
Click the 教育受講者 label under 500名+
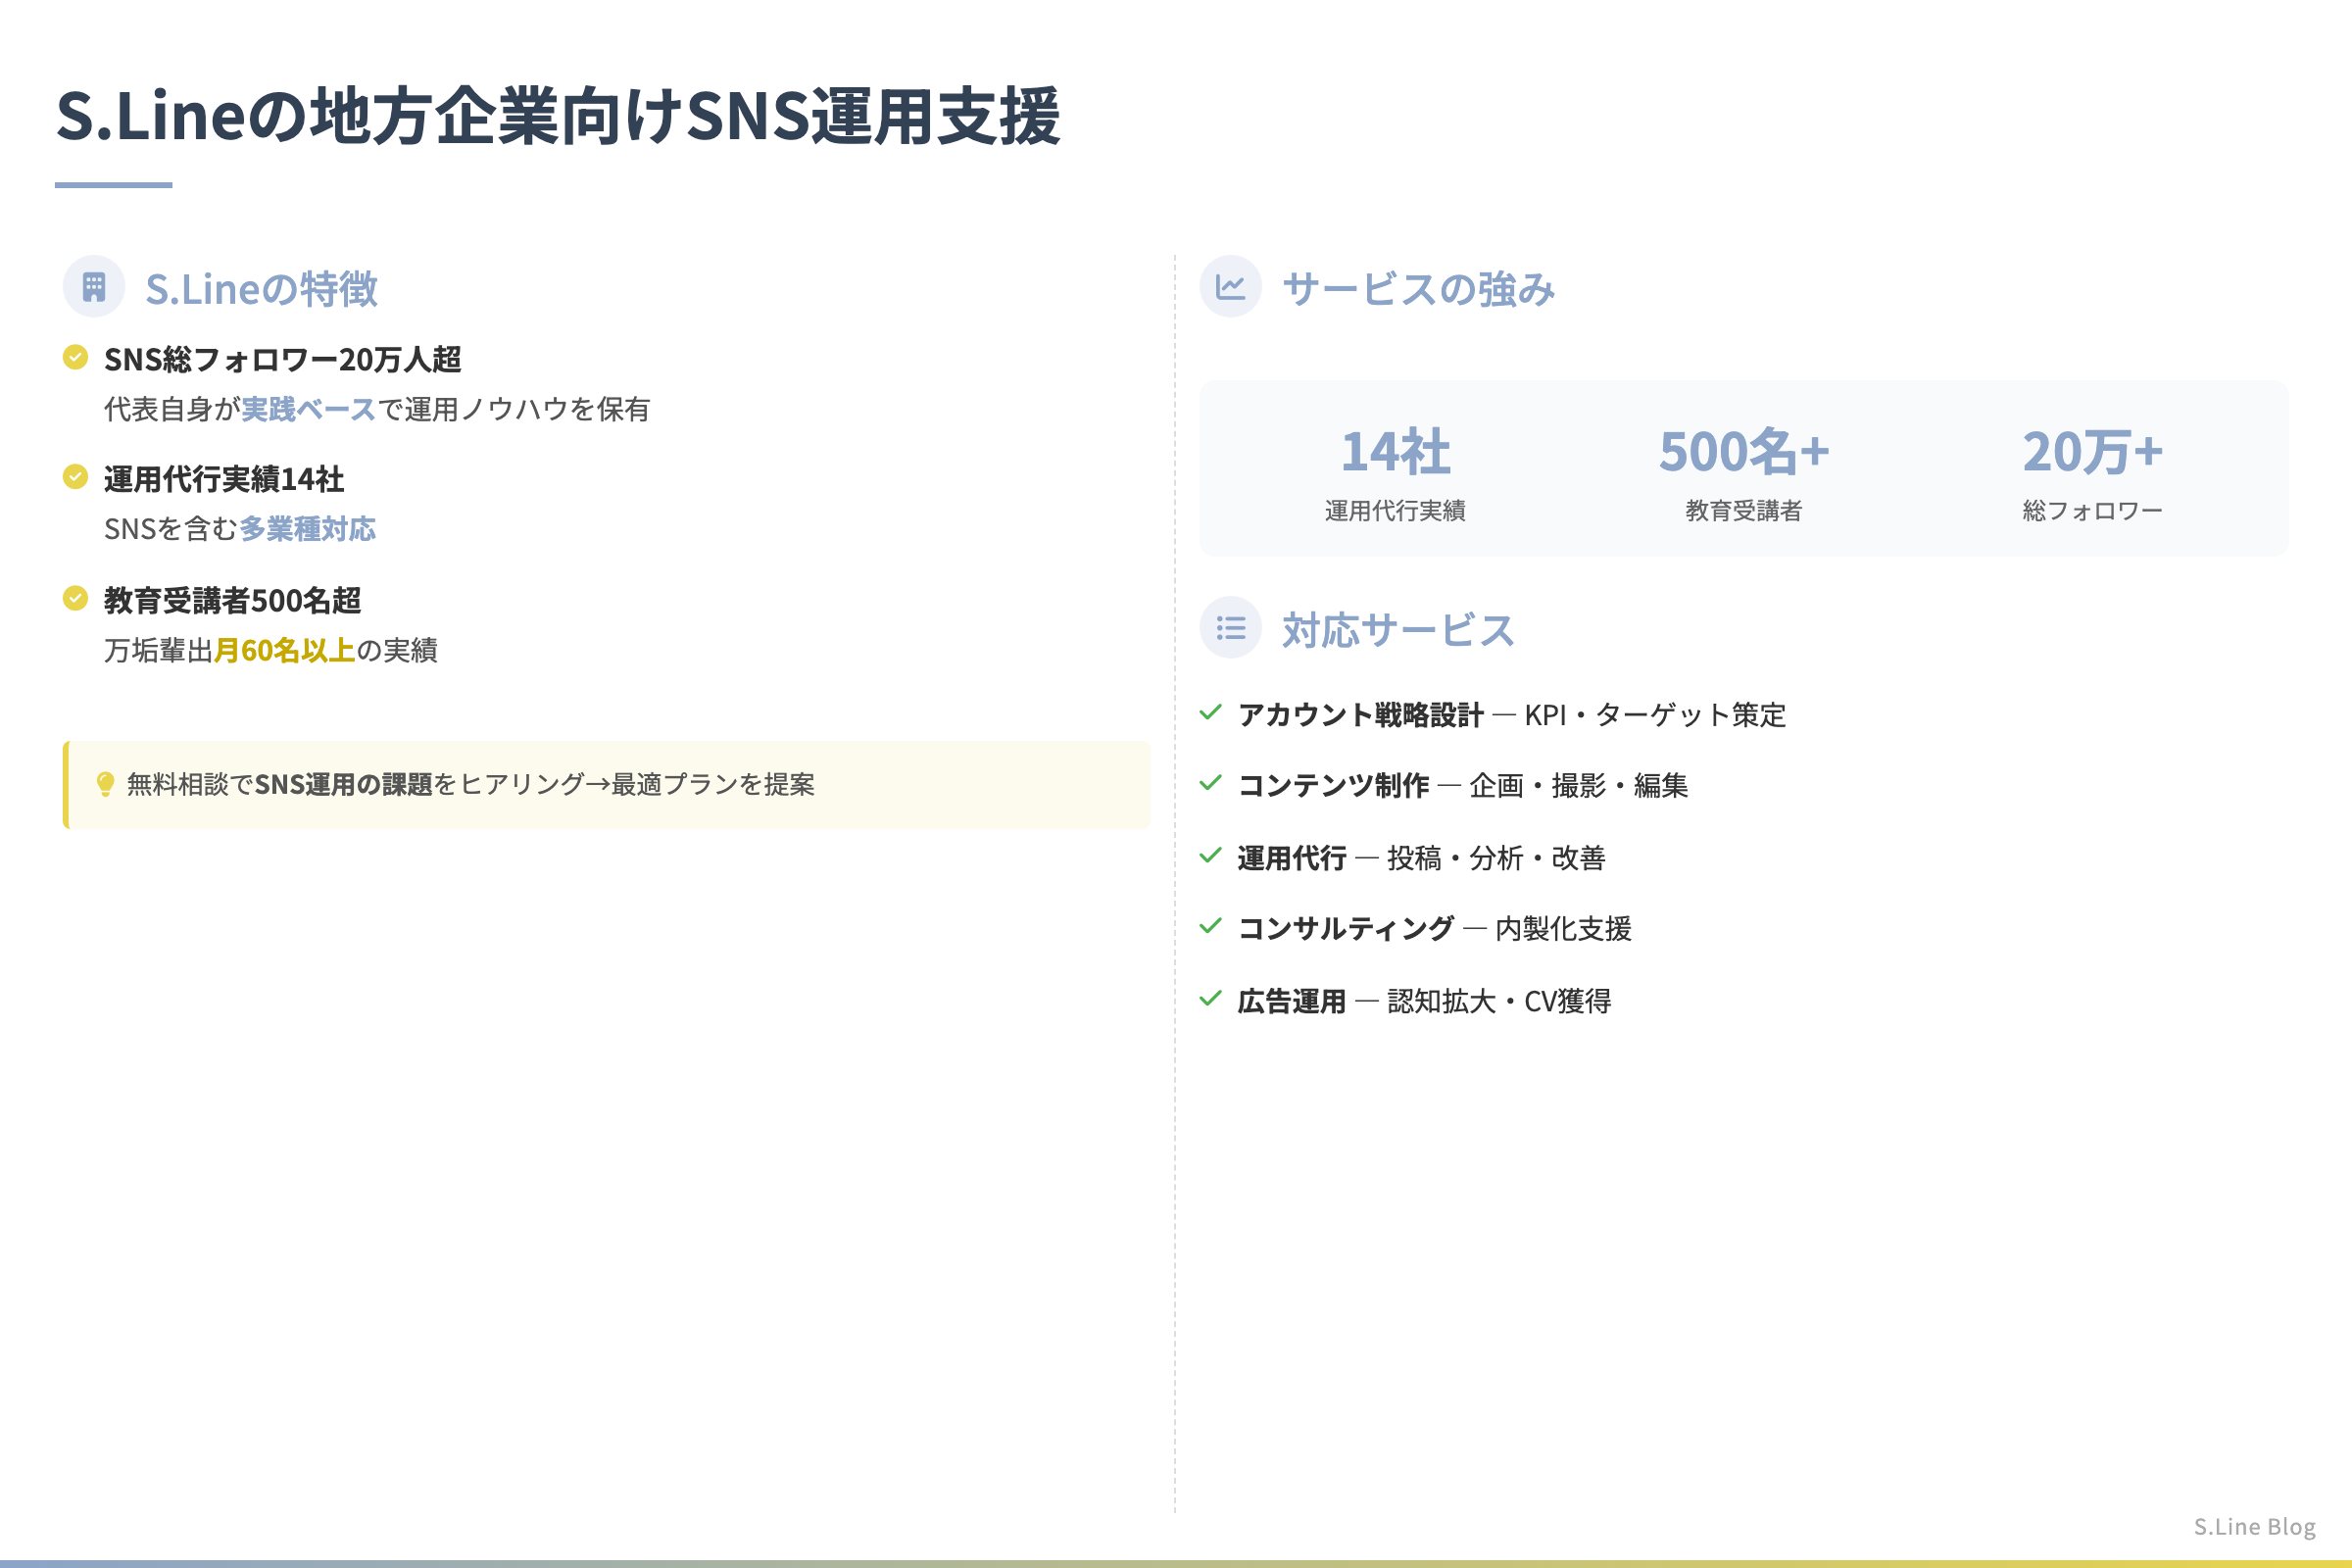point(1744,511)
